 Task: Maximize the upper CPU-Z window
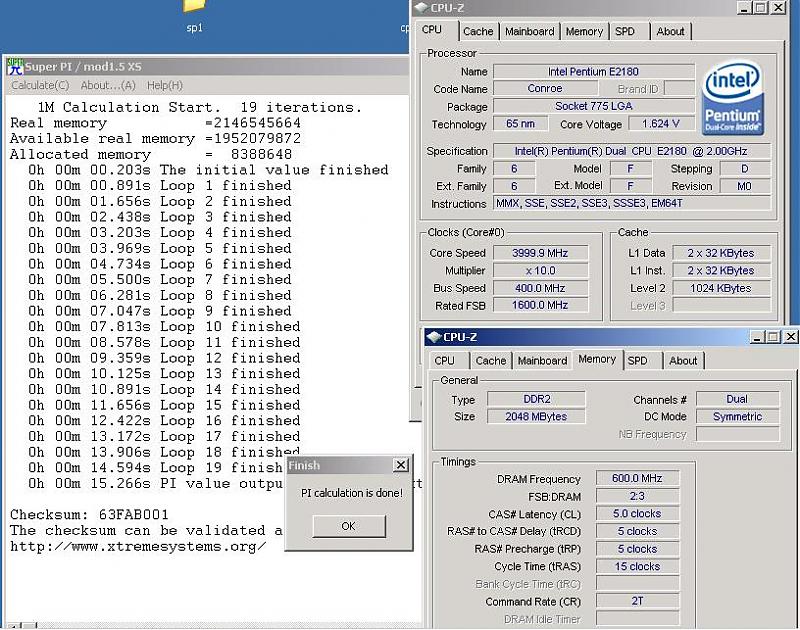(761, 8)
